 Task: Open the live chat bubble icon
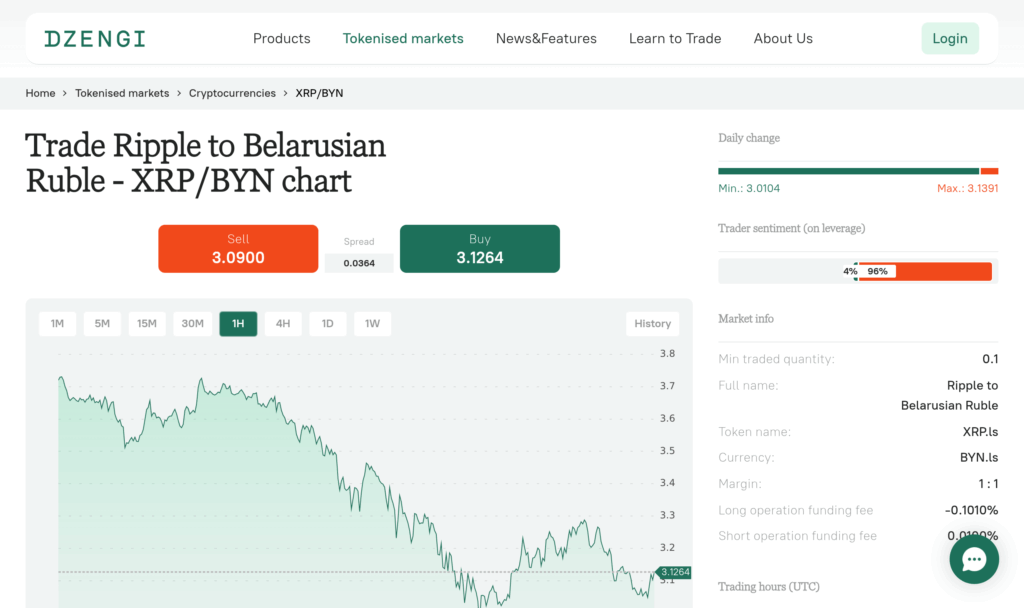974,559
